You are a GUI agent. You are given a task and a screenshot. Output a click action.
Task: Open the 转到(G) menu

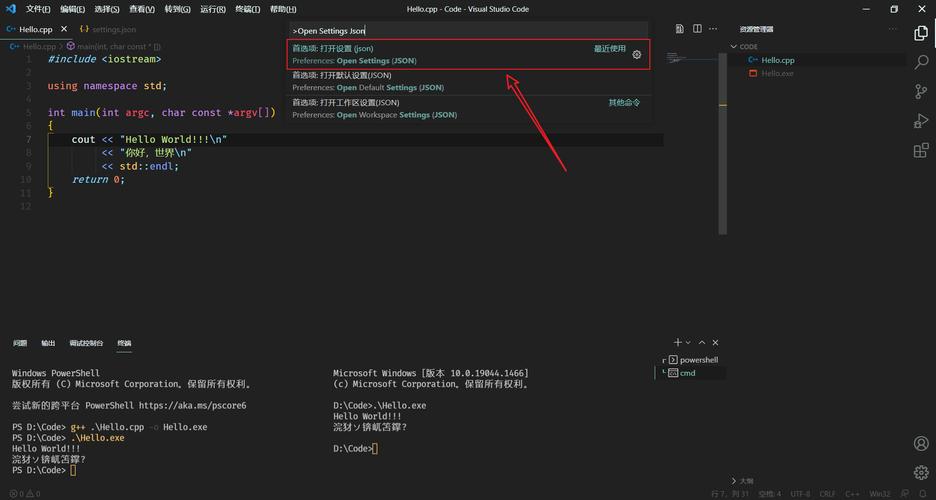(177, 9)
